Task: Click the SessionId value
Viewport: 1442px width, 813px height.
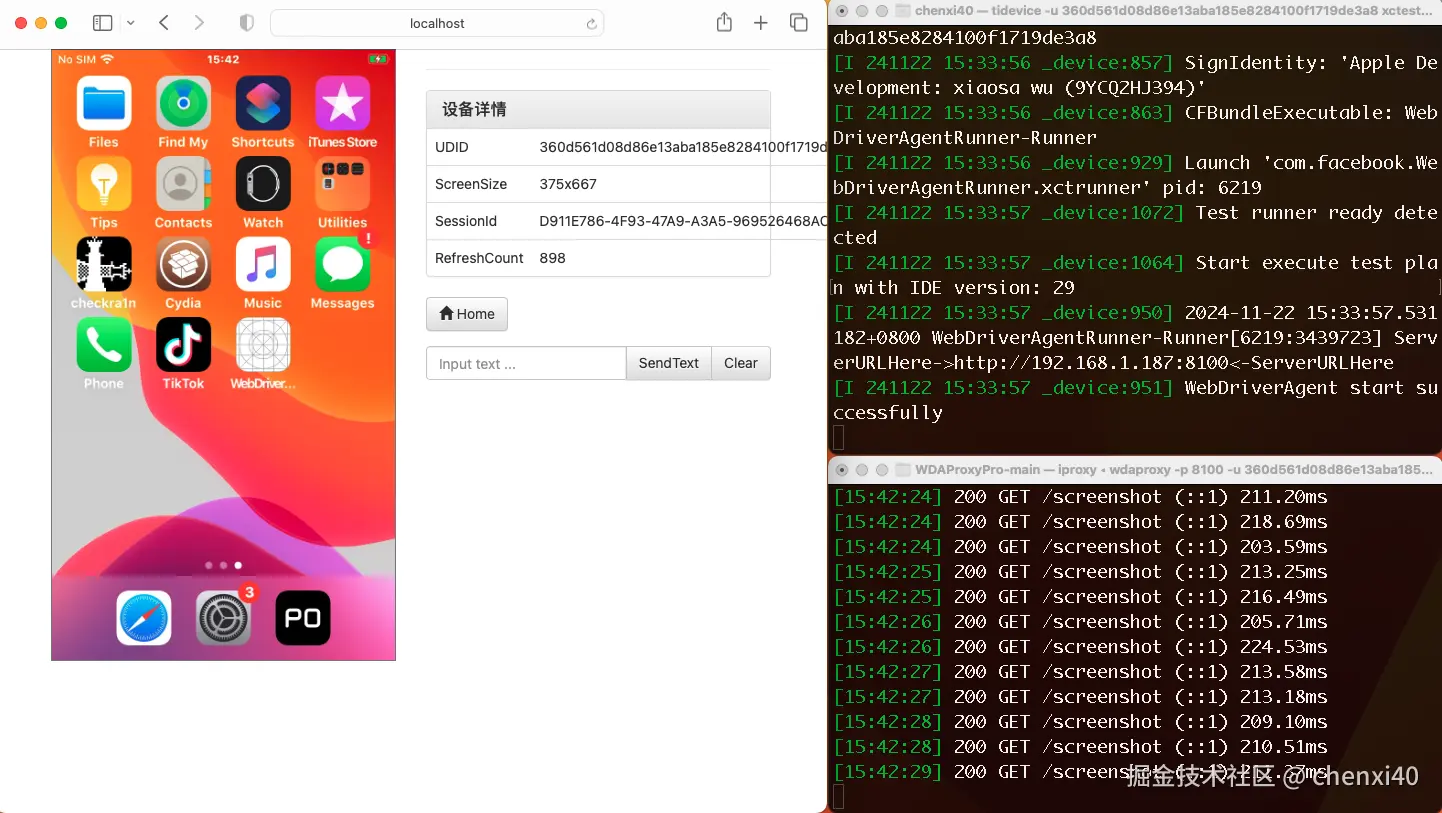Action: 683,221
